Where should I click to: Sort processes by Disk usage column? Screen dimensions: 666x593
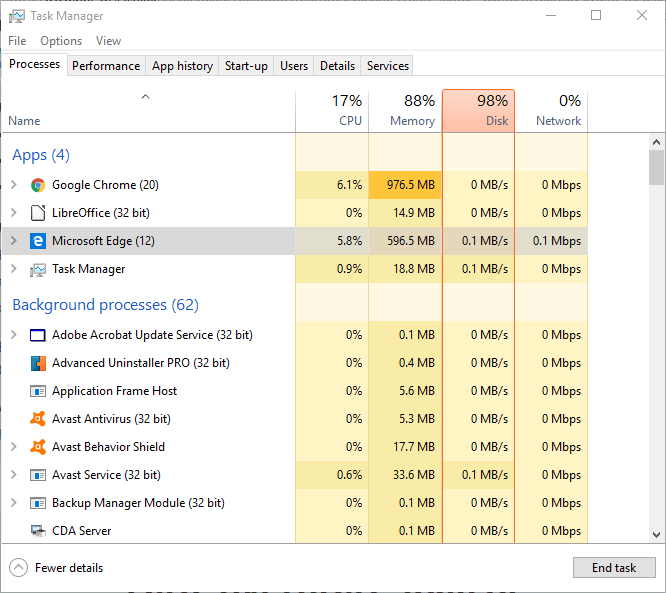click(478, 111)
